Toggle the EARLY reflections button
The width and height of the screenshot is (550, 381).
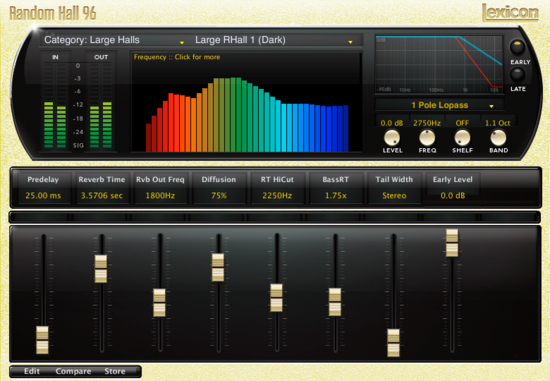(x=517, y=47)
